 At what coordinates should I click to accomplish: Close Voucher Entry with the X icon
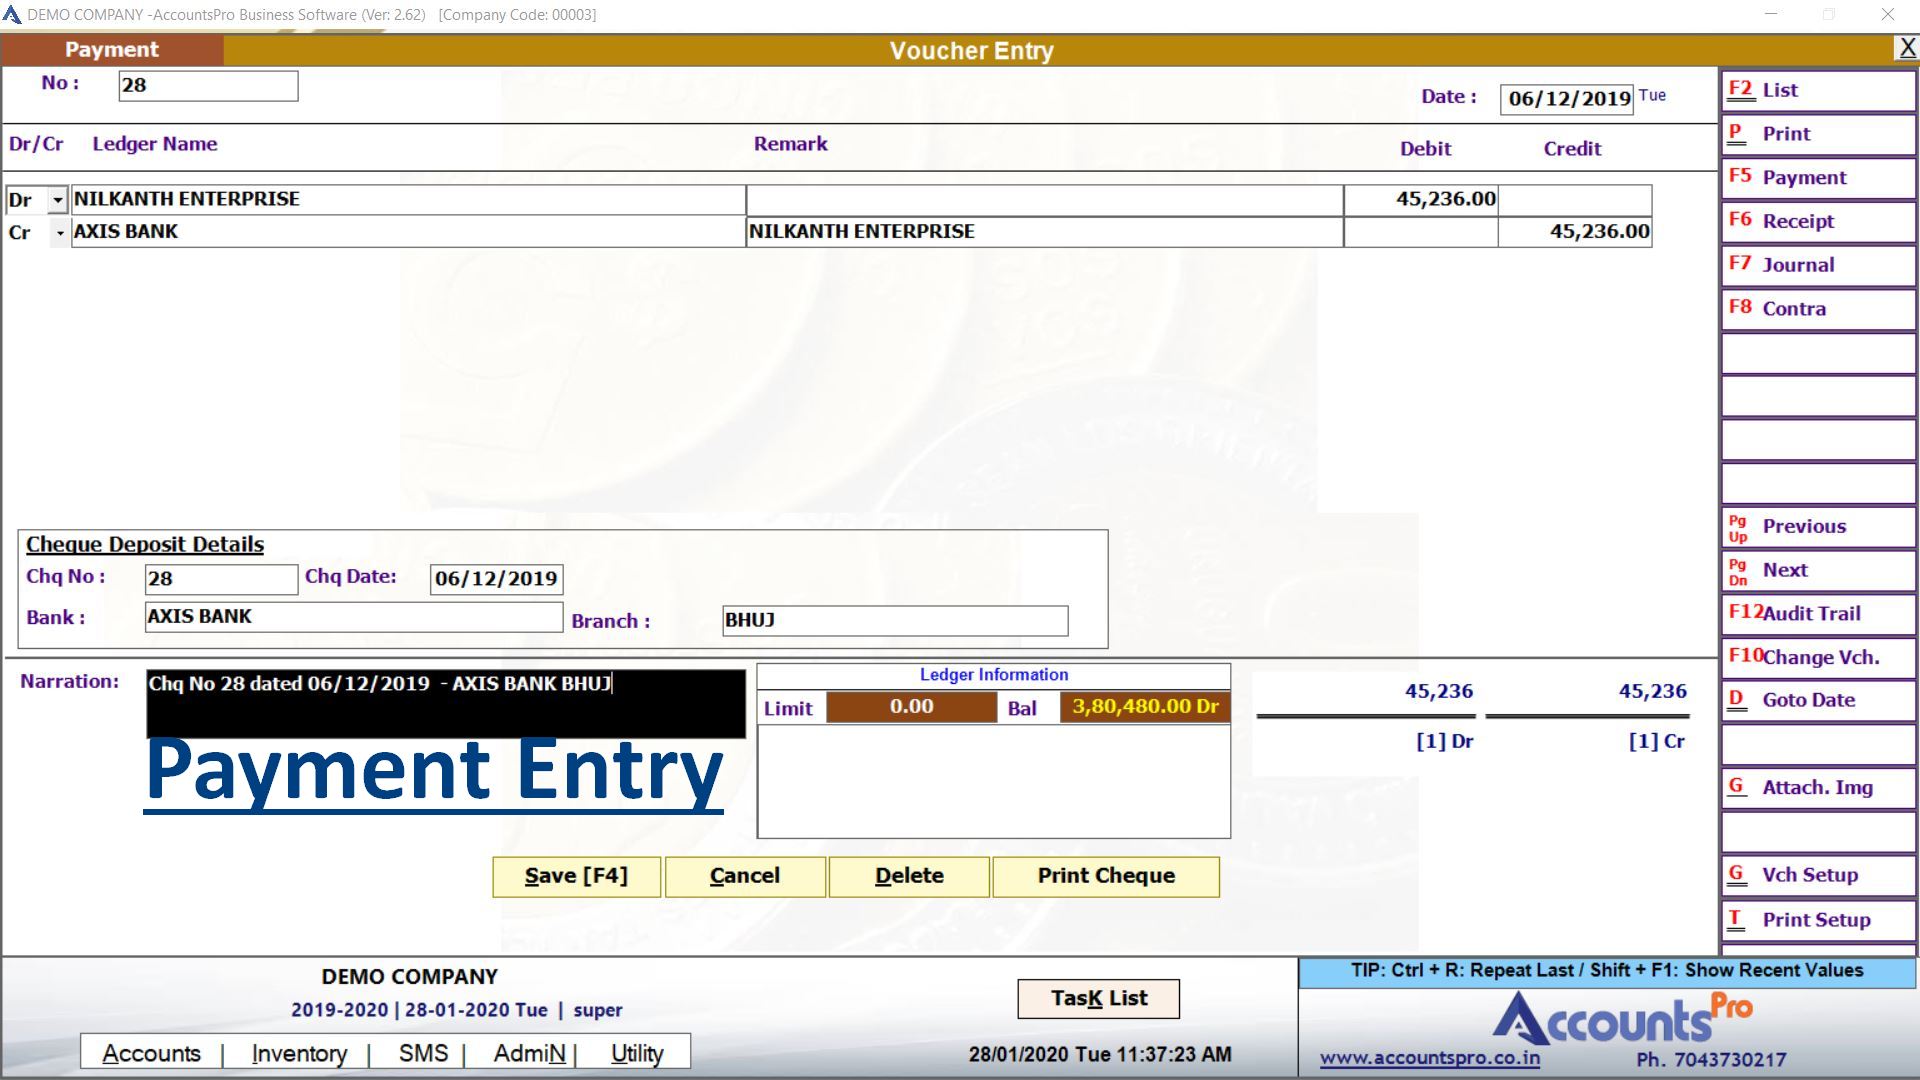pos(1906,48)
